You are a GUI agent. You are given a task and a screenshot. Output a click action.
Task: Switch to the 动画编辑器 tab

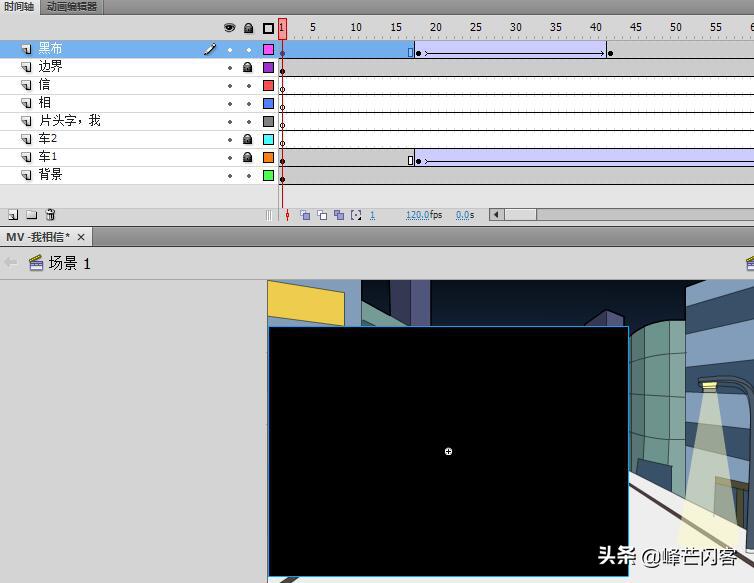[x=72, y=7]
